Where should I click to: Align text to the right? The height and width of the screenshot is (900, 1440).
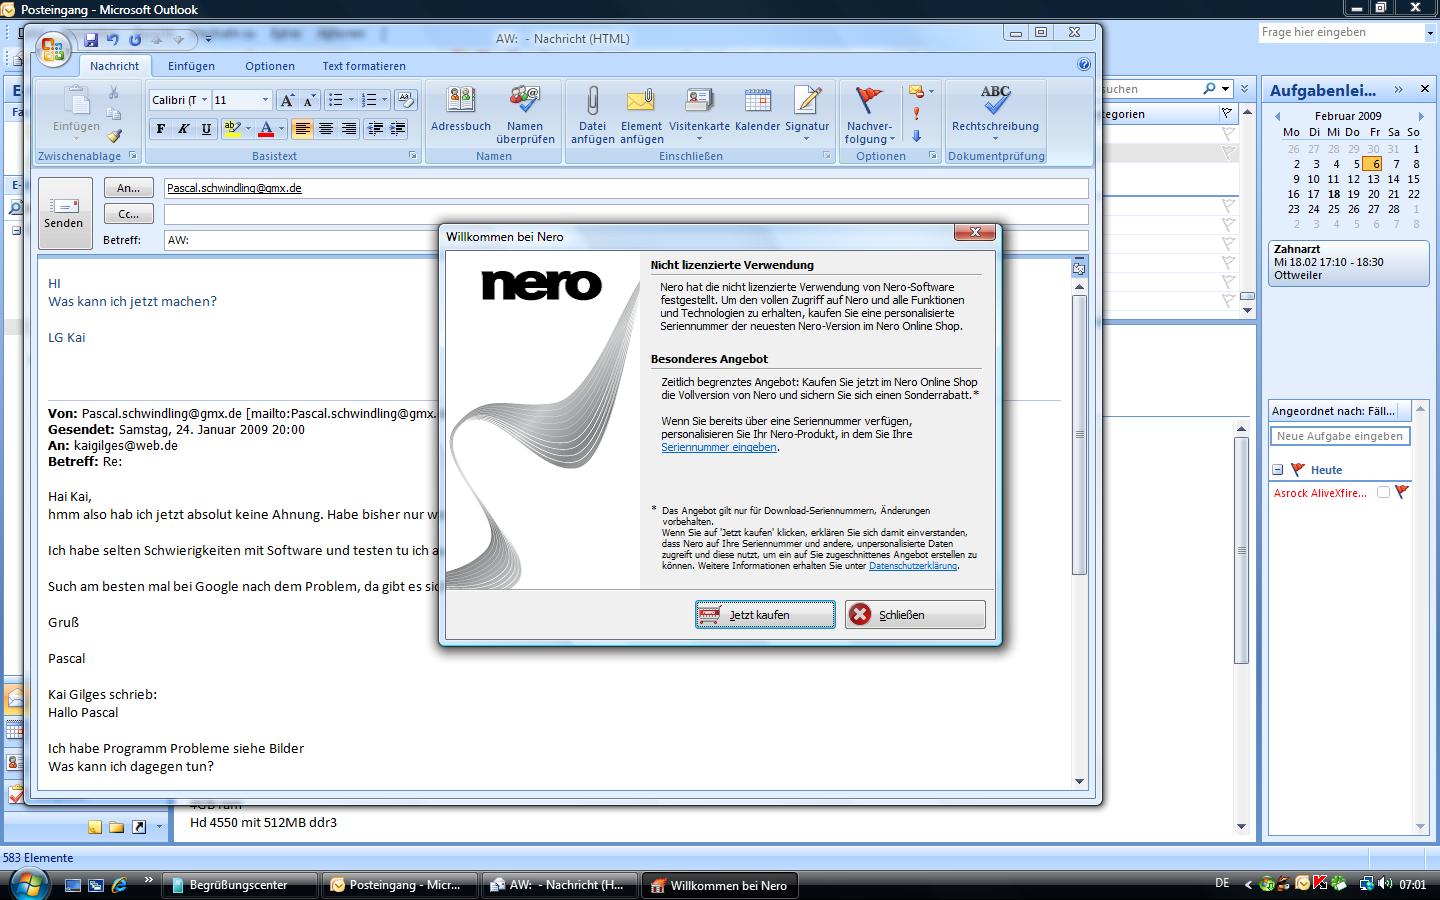(x=348, y=129)
